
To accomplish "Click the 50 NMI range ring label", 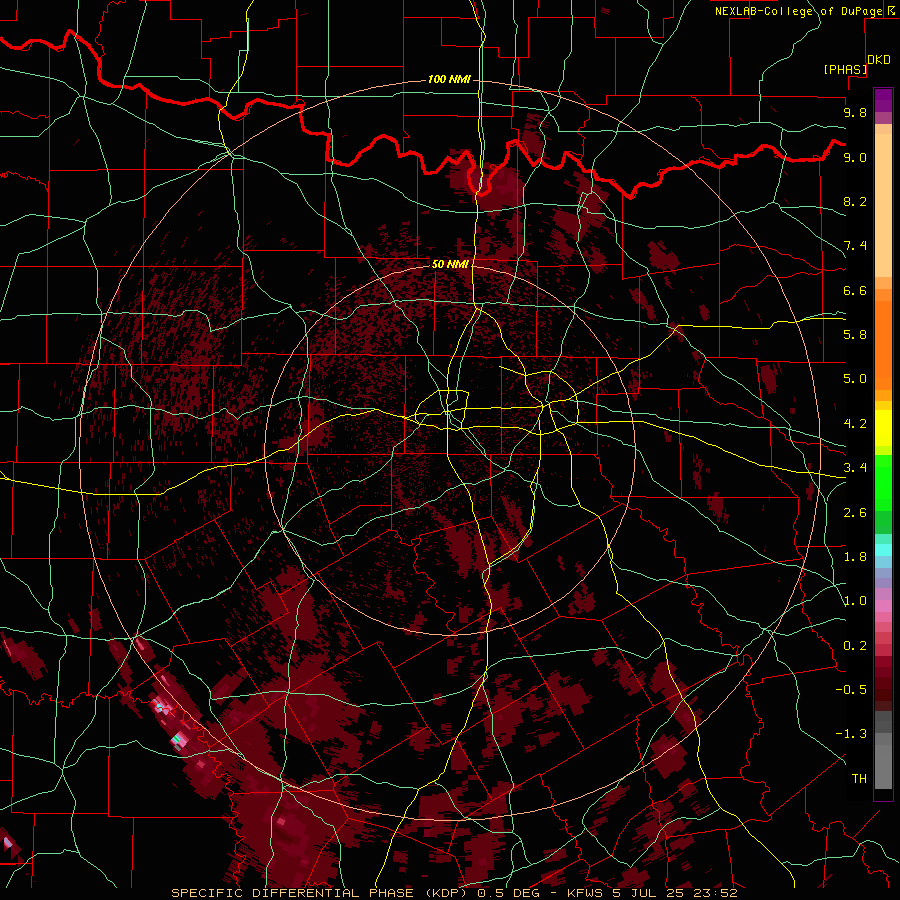I will (x=450, y=264).
